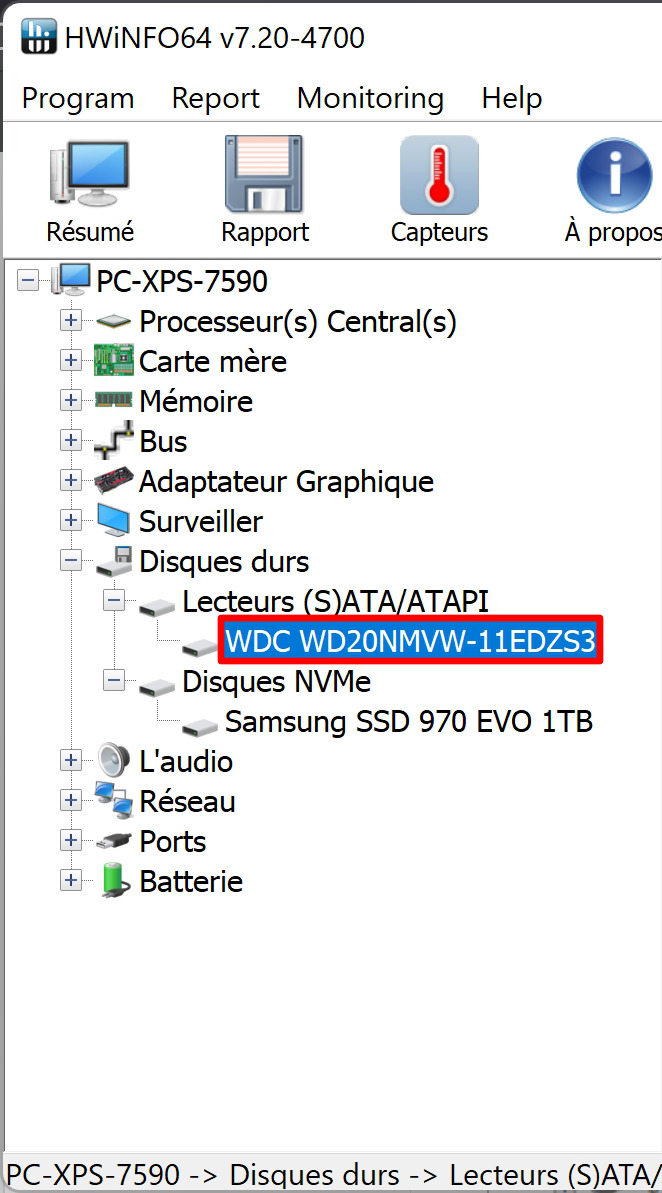662x1193 pixels.
Task: Click the Carte mère motherboard icon
Action: coord(113,361)
